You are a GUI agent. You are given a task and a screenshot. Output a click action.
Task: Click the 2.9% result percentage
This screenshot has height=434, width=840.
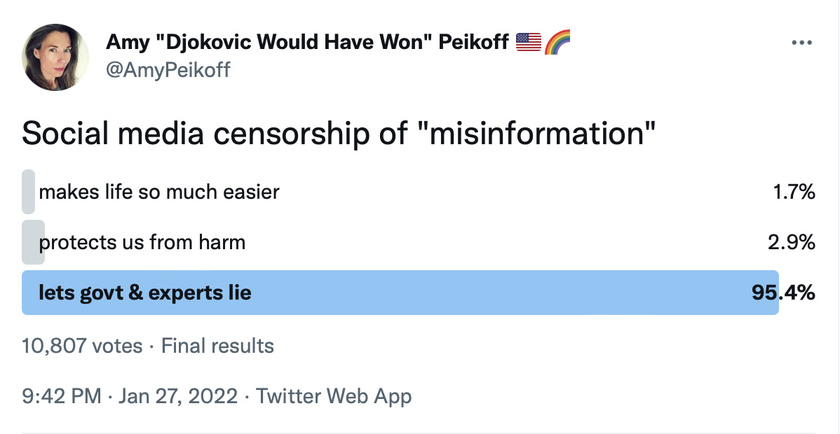pos(791,242)
